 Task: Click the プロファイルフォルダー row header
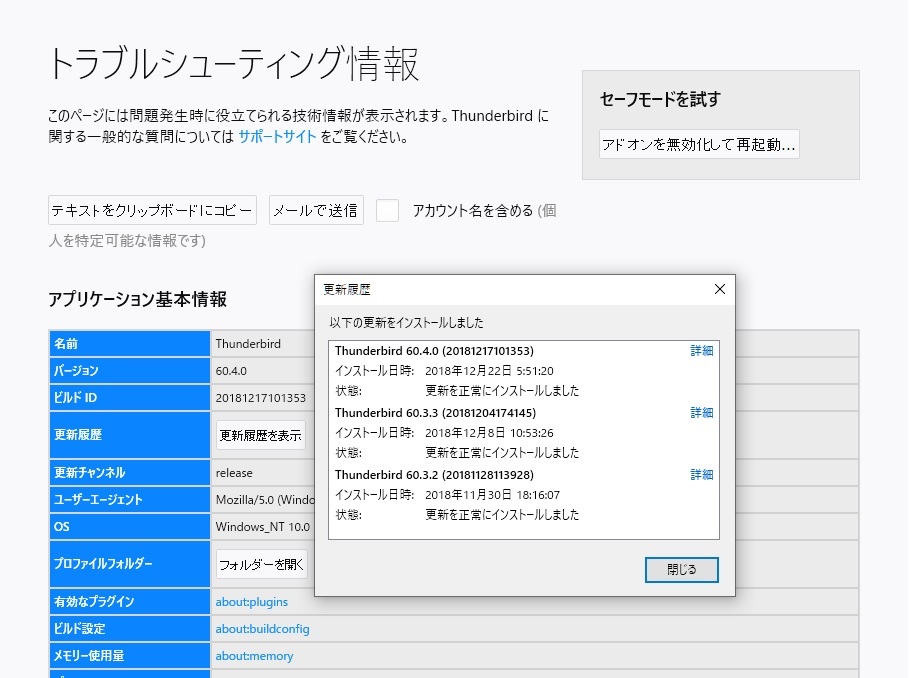tap(129, 564)
